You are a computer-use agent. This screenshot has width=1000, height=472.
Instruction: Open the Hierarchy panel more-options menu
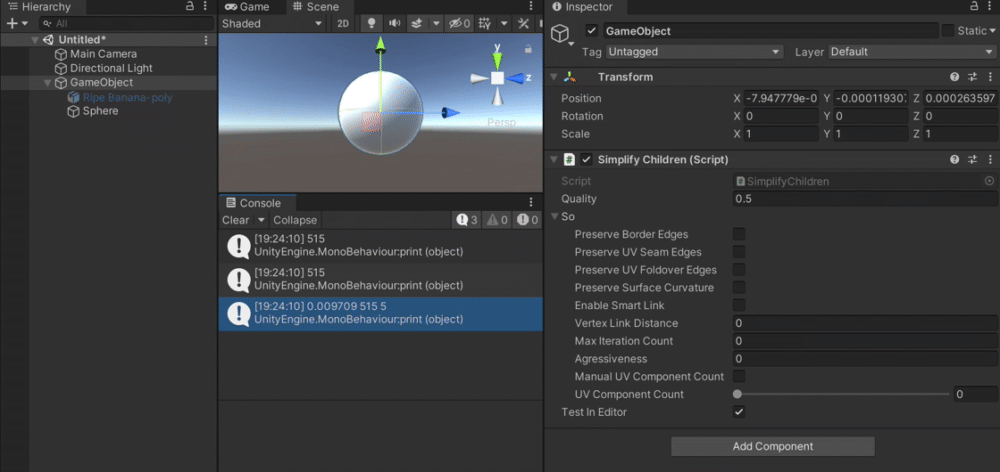pyautogui.click(x=205, y=6)
